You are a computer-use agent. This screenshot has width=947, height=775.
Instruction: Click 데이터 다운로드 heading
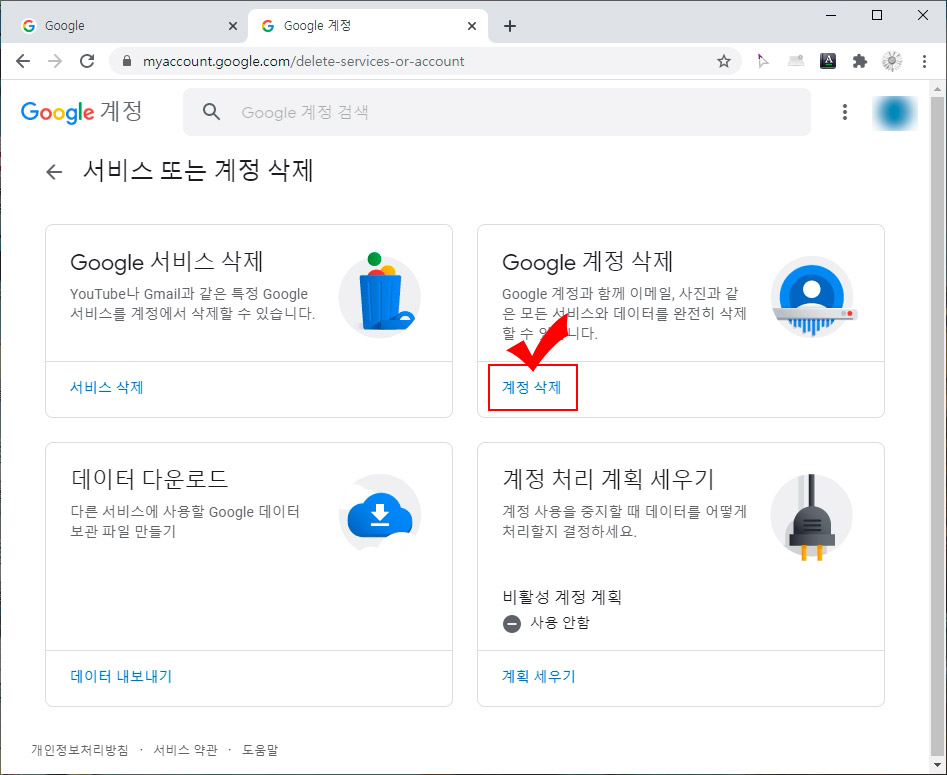pos(149,480)
